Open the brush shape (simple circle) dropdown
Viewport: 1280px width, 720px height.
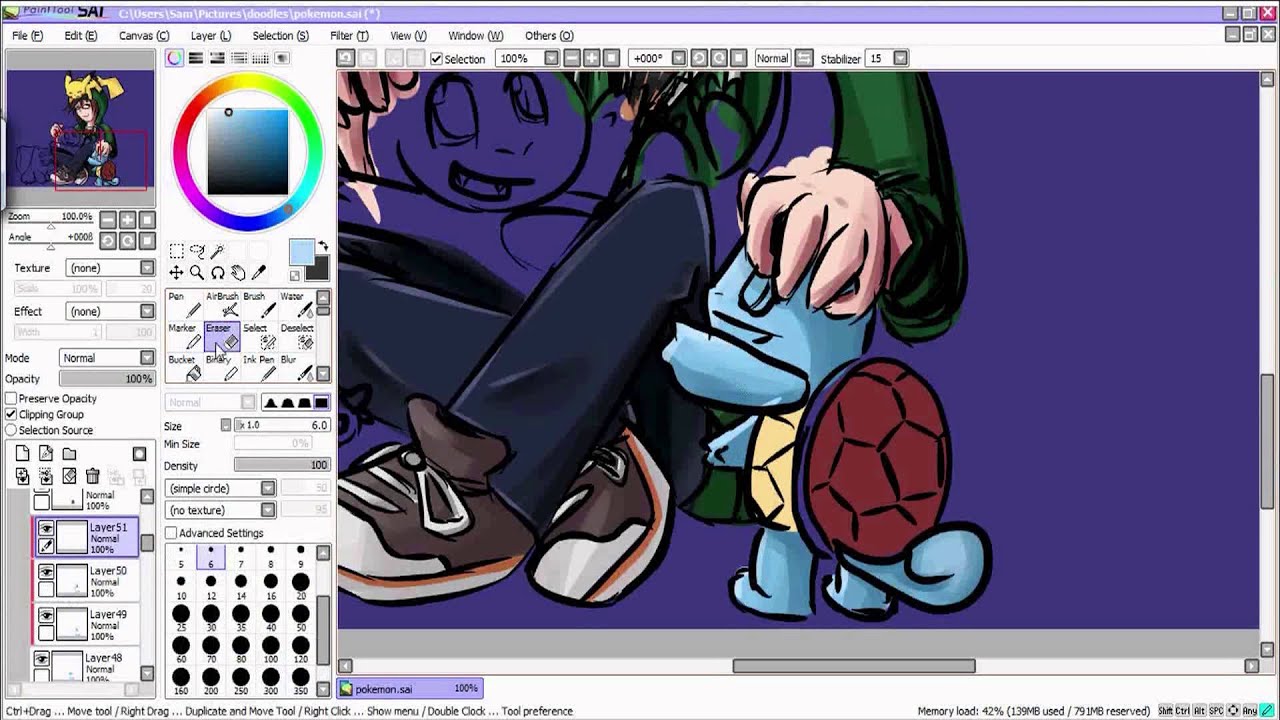point(220,488)
